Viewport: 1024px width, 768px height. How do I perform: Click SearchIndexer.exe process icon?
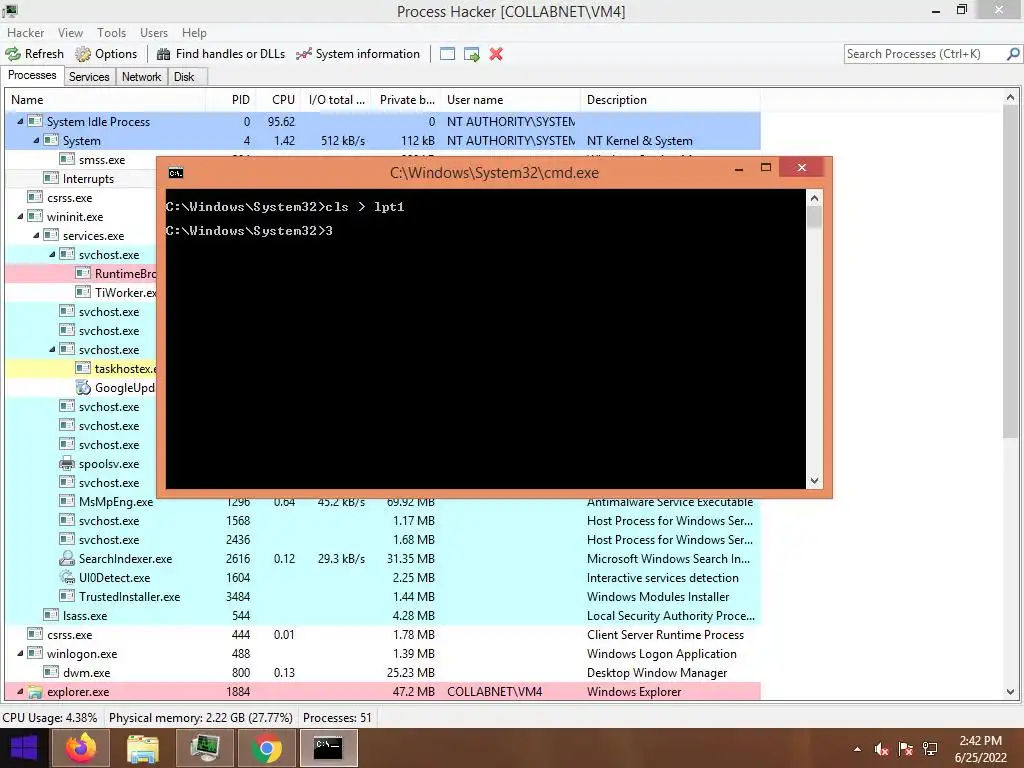coord(67,558)
